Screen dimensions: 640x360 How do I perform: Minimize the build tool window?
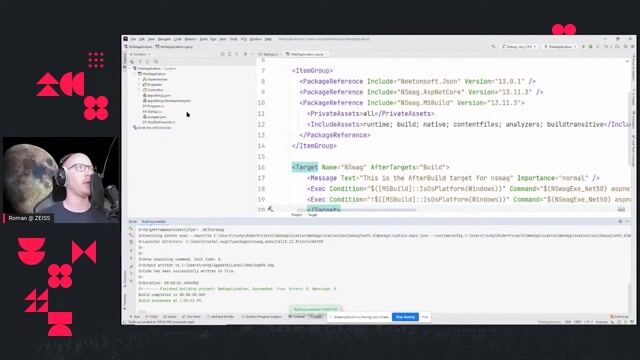tap(628, 221)
